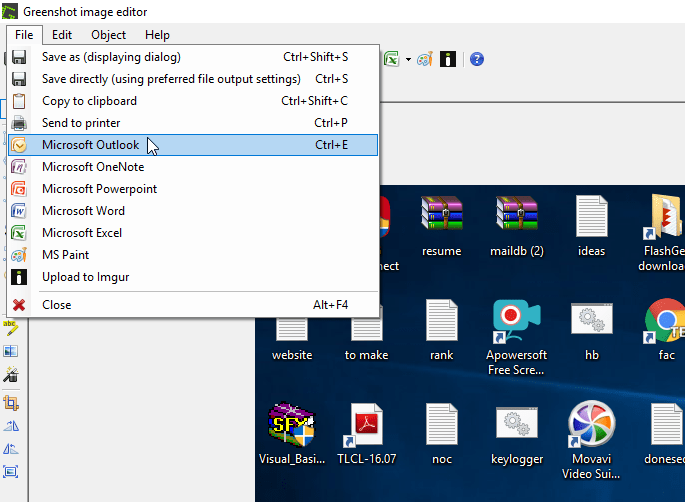685x502 pixels.
Task: Click the blue help question-mark icon
Action: click(x=477, y=59)
